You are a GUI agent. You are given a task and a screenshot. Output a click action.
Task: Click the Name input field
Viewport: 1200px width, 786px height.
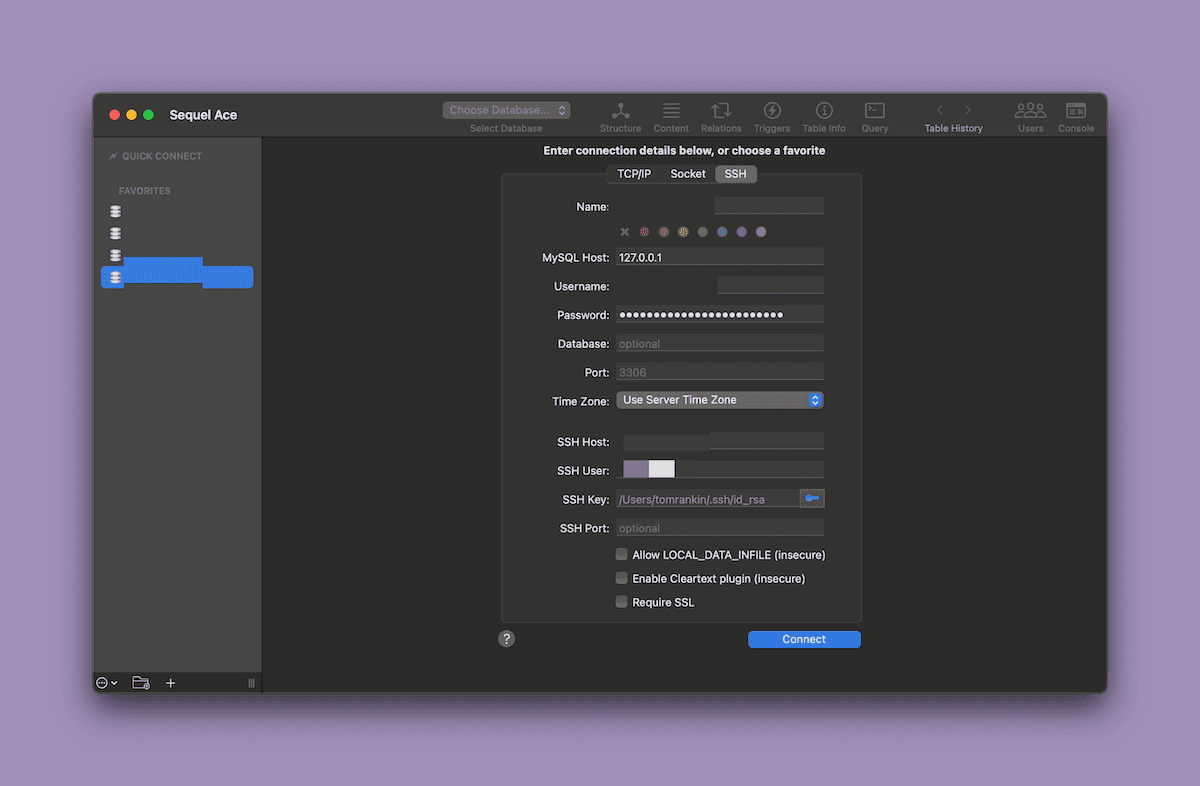(x=769, y=206)
